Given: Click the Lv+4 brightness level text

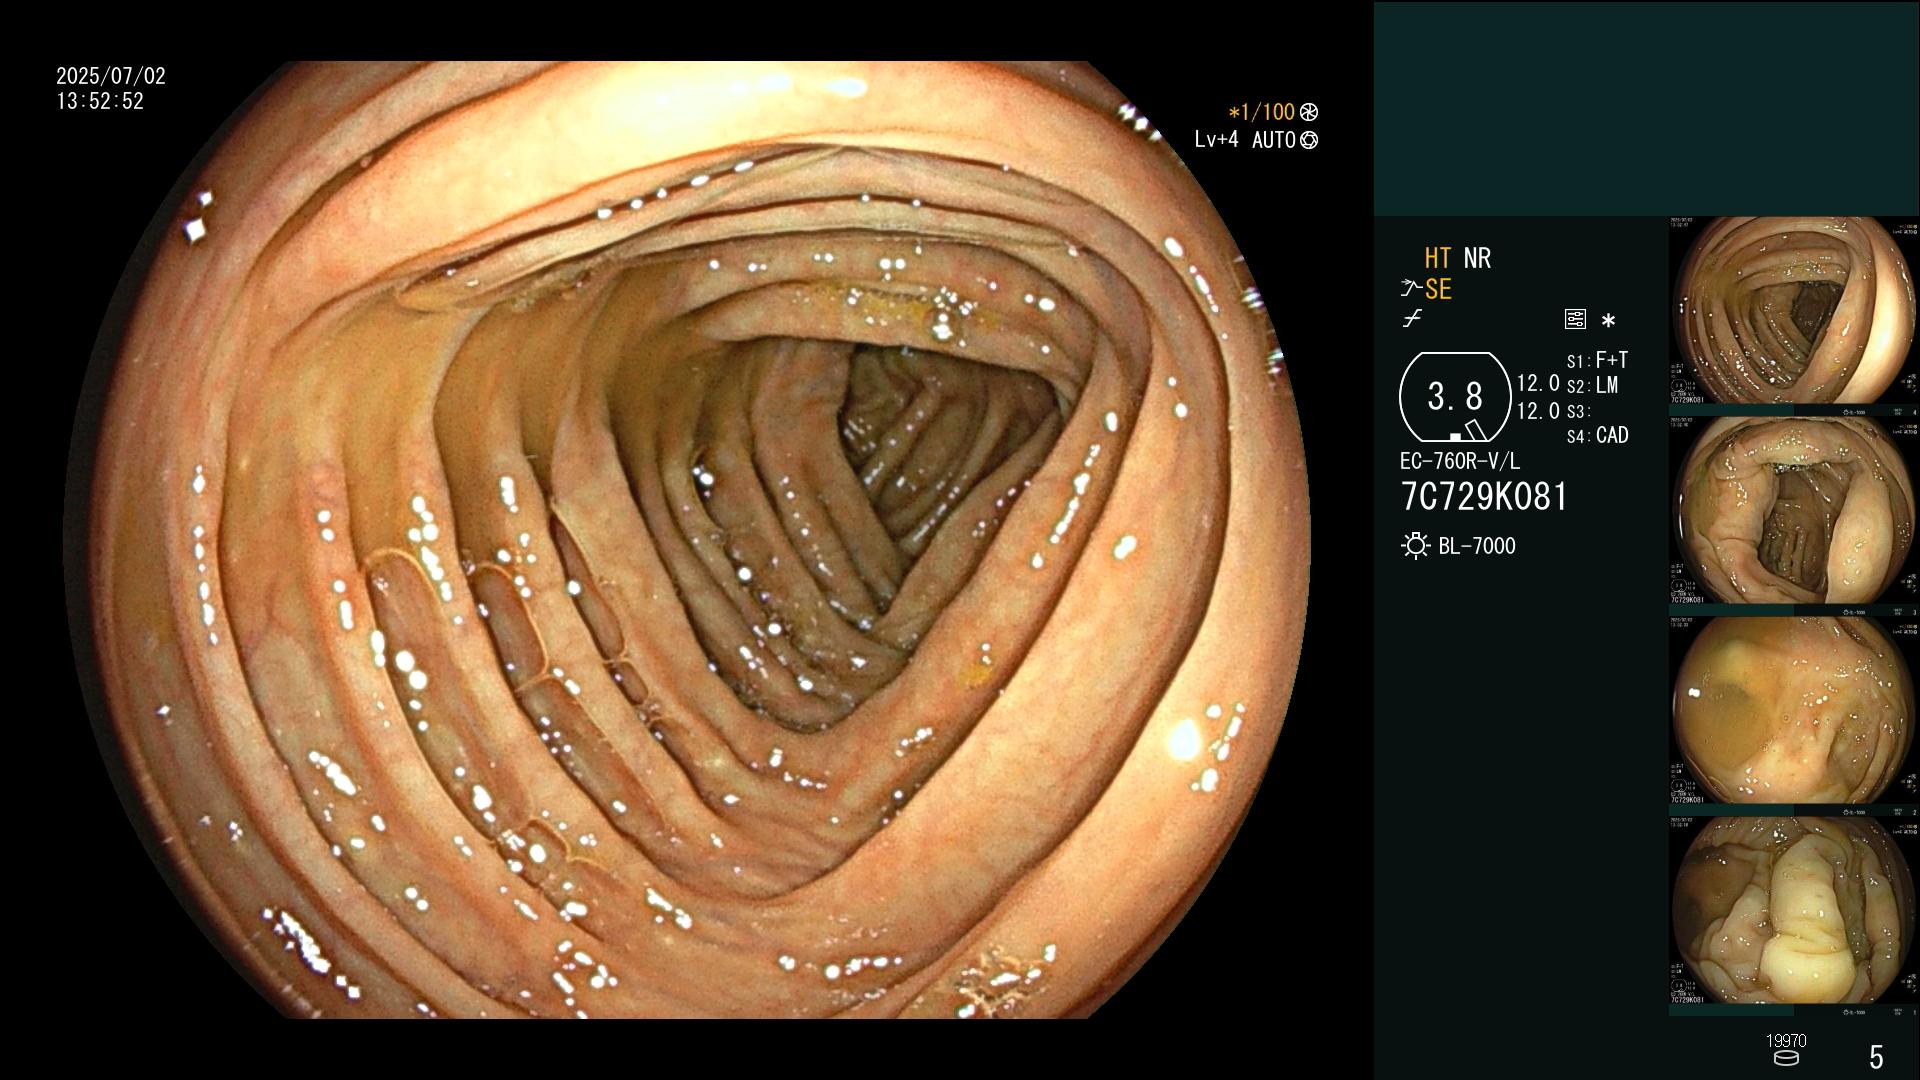Looking at the screenshot, I should [1216, 140].
